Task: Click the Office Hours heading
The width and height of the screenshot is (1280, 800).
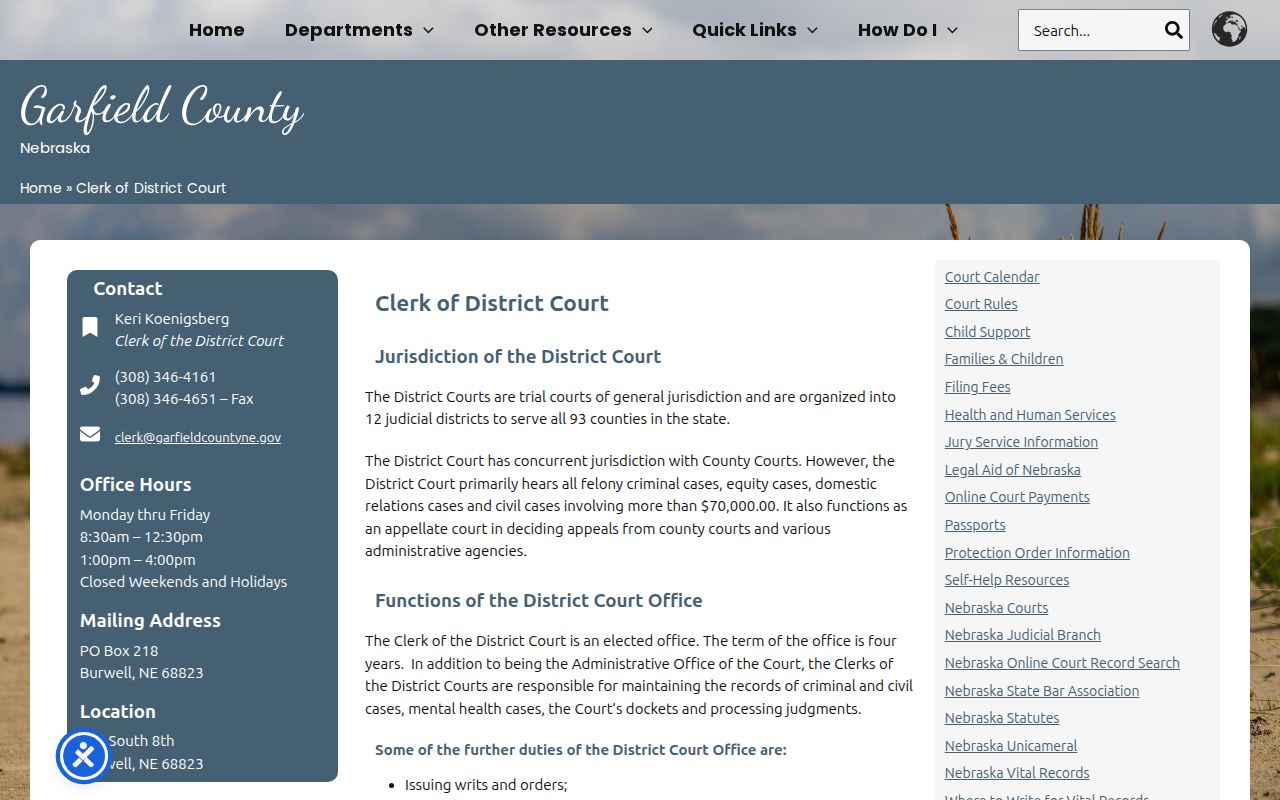Action: (136, 484)
